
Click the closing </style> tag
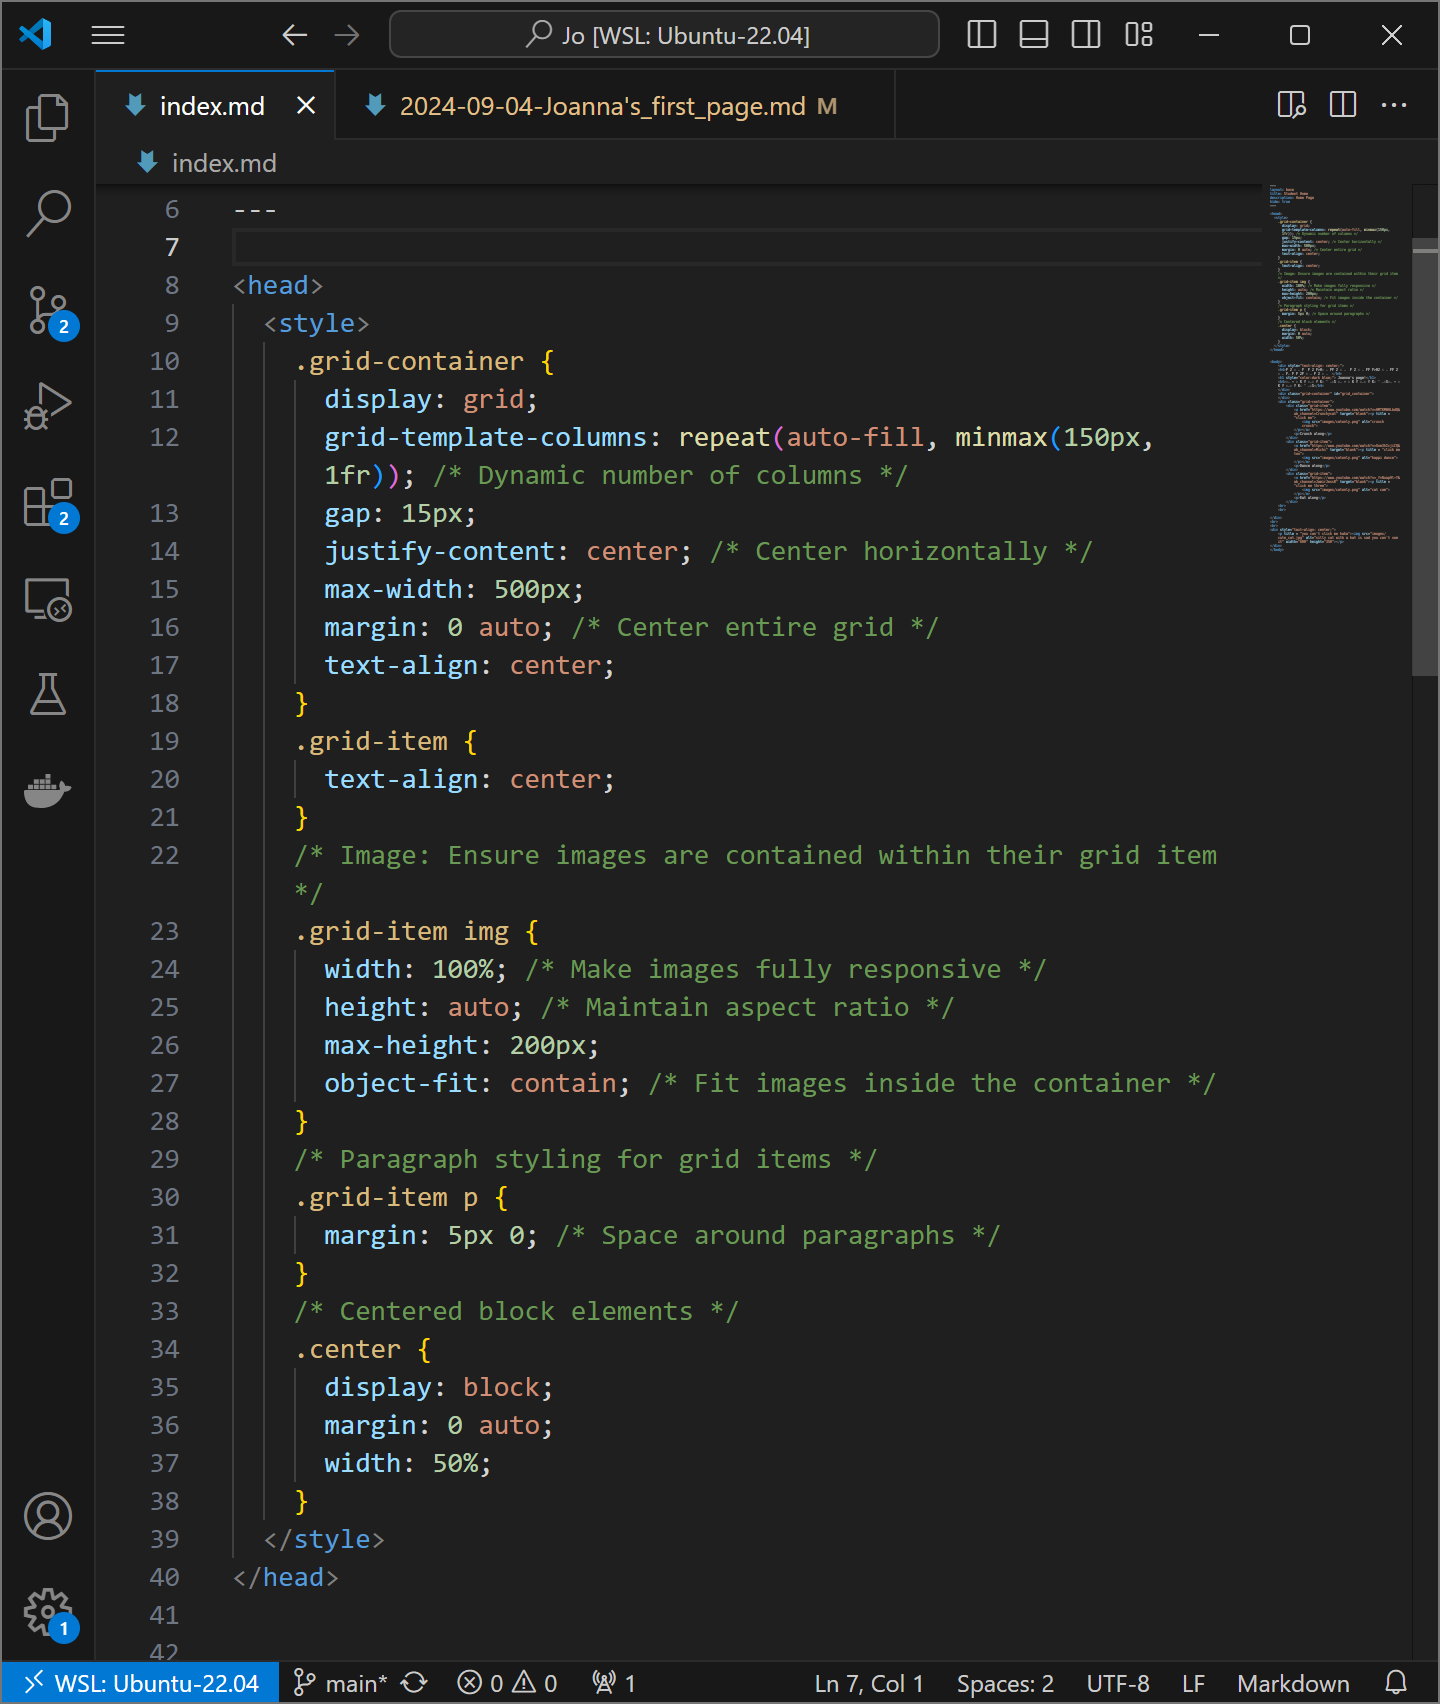[x=324, y=1539]
